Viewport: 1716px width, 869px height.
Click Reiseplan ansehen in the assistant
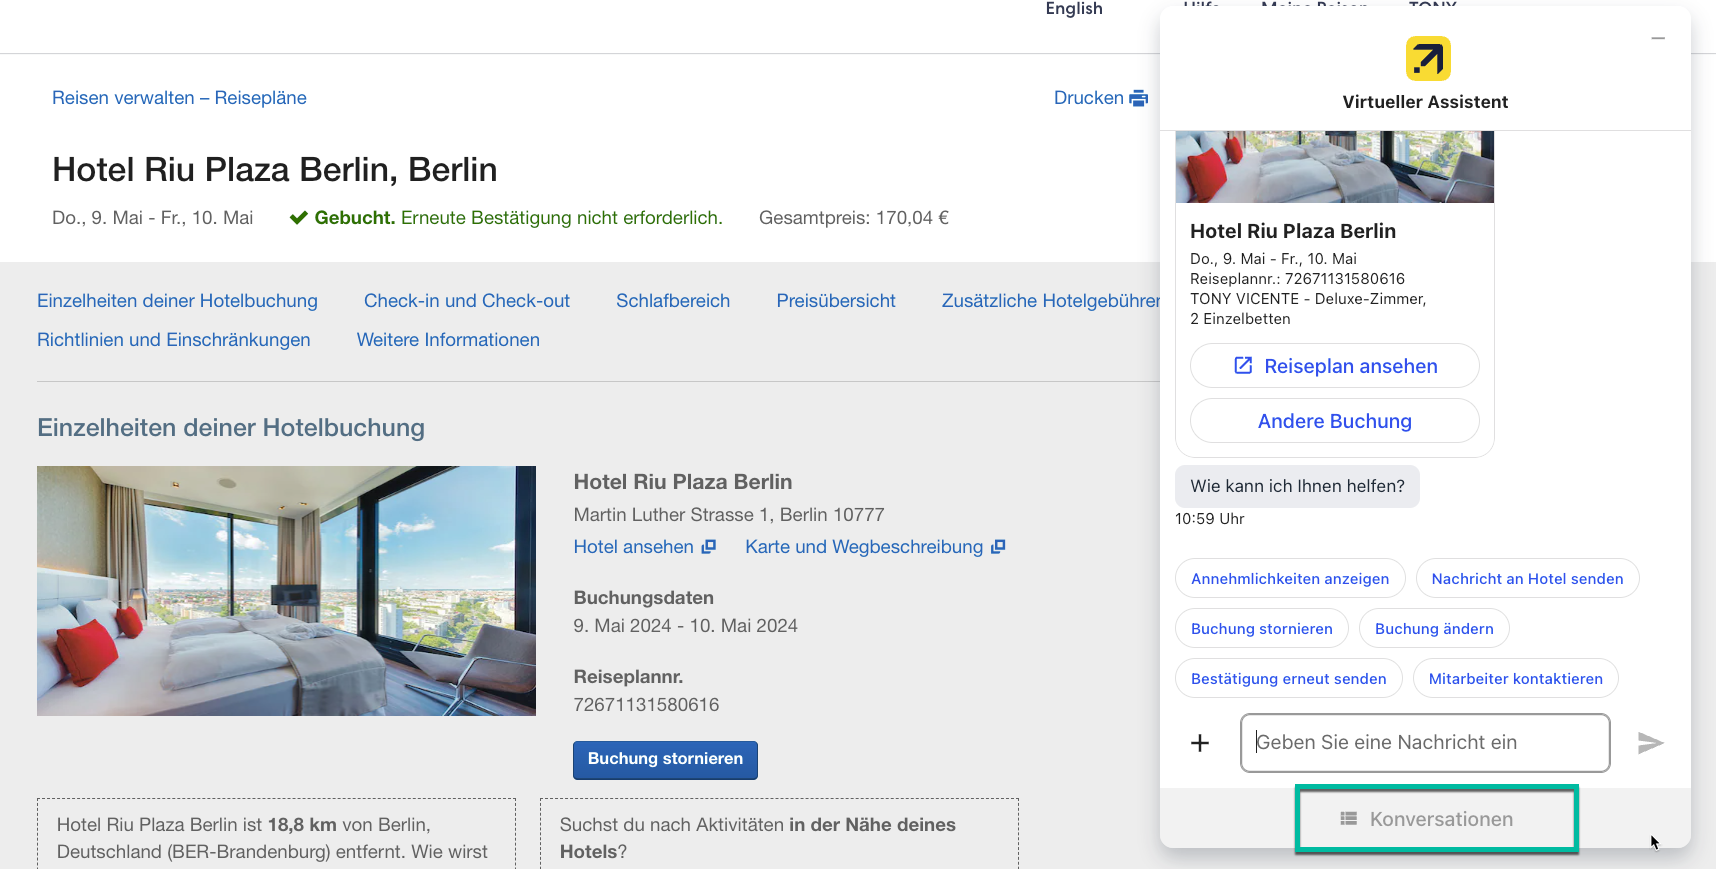tap(1334, 366)
